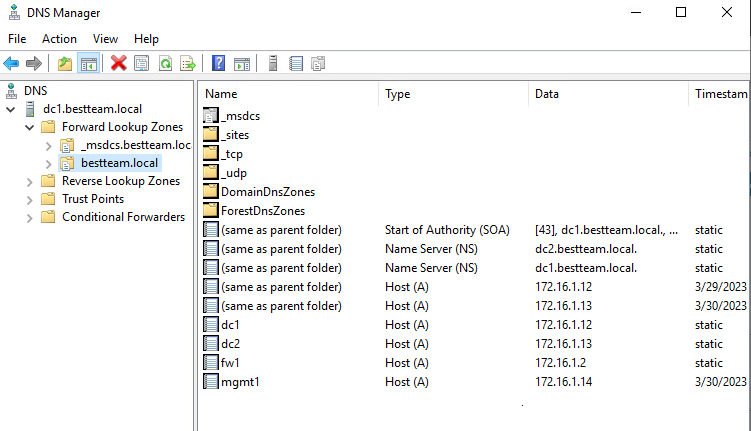Sort by the Data column header
The image size is (751, 431).
pos(608,94)
